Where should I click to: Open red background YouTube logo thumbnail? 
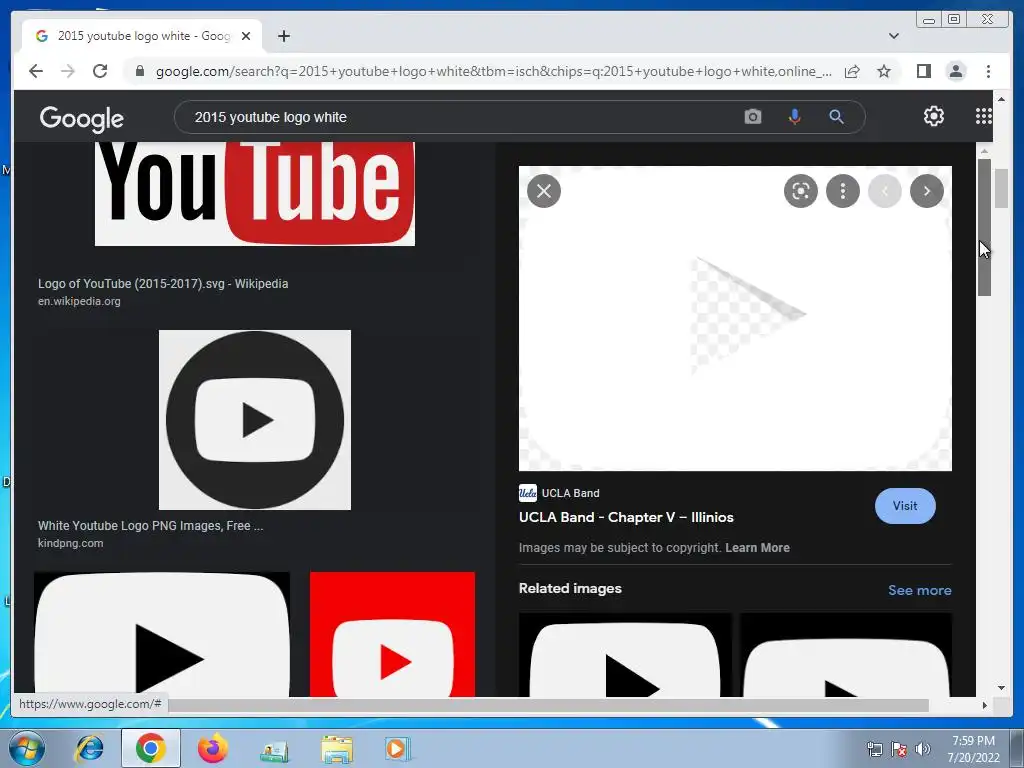[392, 634]
